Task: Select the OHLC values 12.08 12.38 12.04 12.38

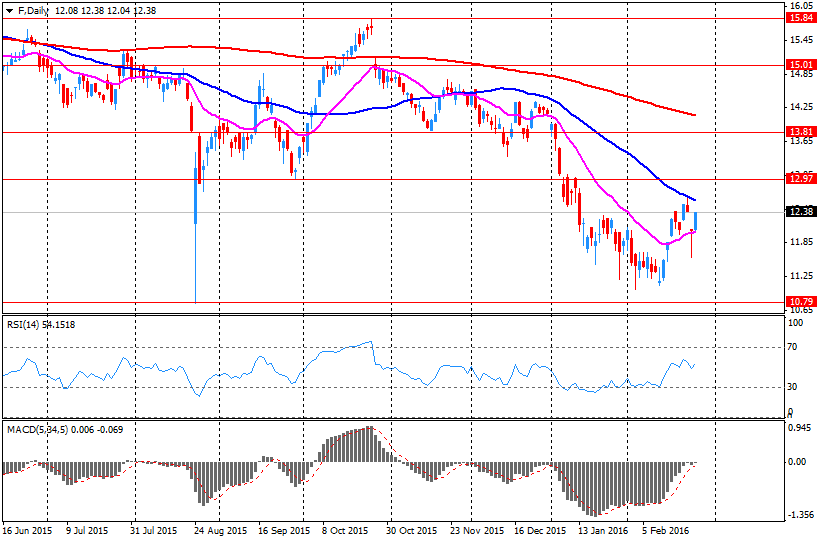Action: coord(105,11)
